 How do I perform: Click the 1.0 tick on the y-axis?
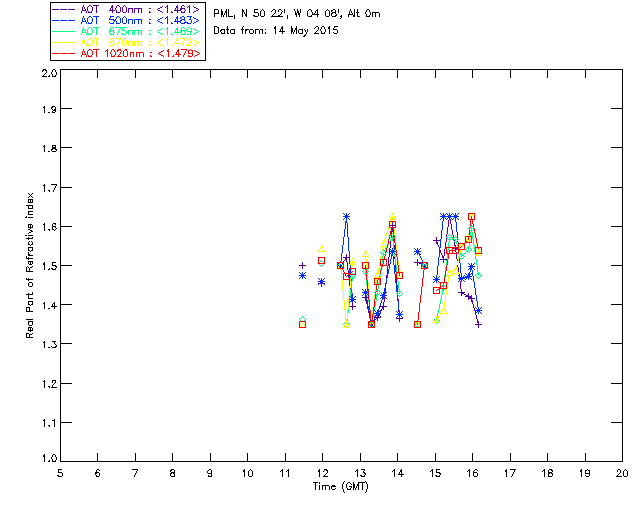[x=47, y=461]
